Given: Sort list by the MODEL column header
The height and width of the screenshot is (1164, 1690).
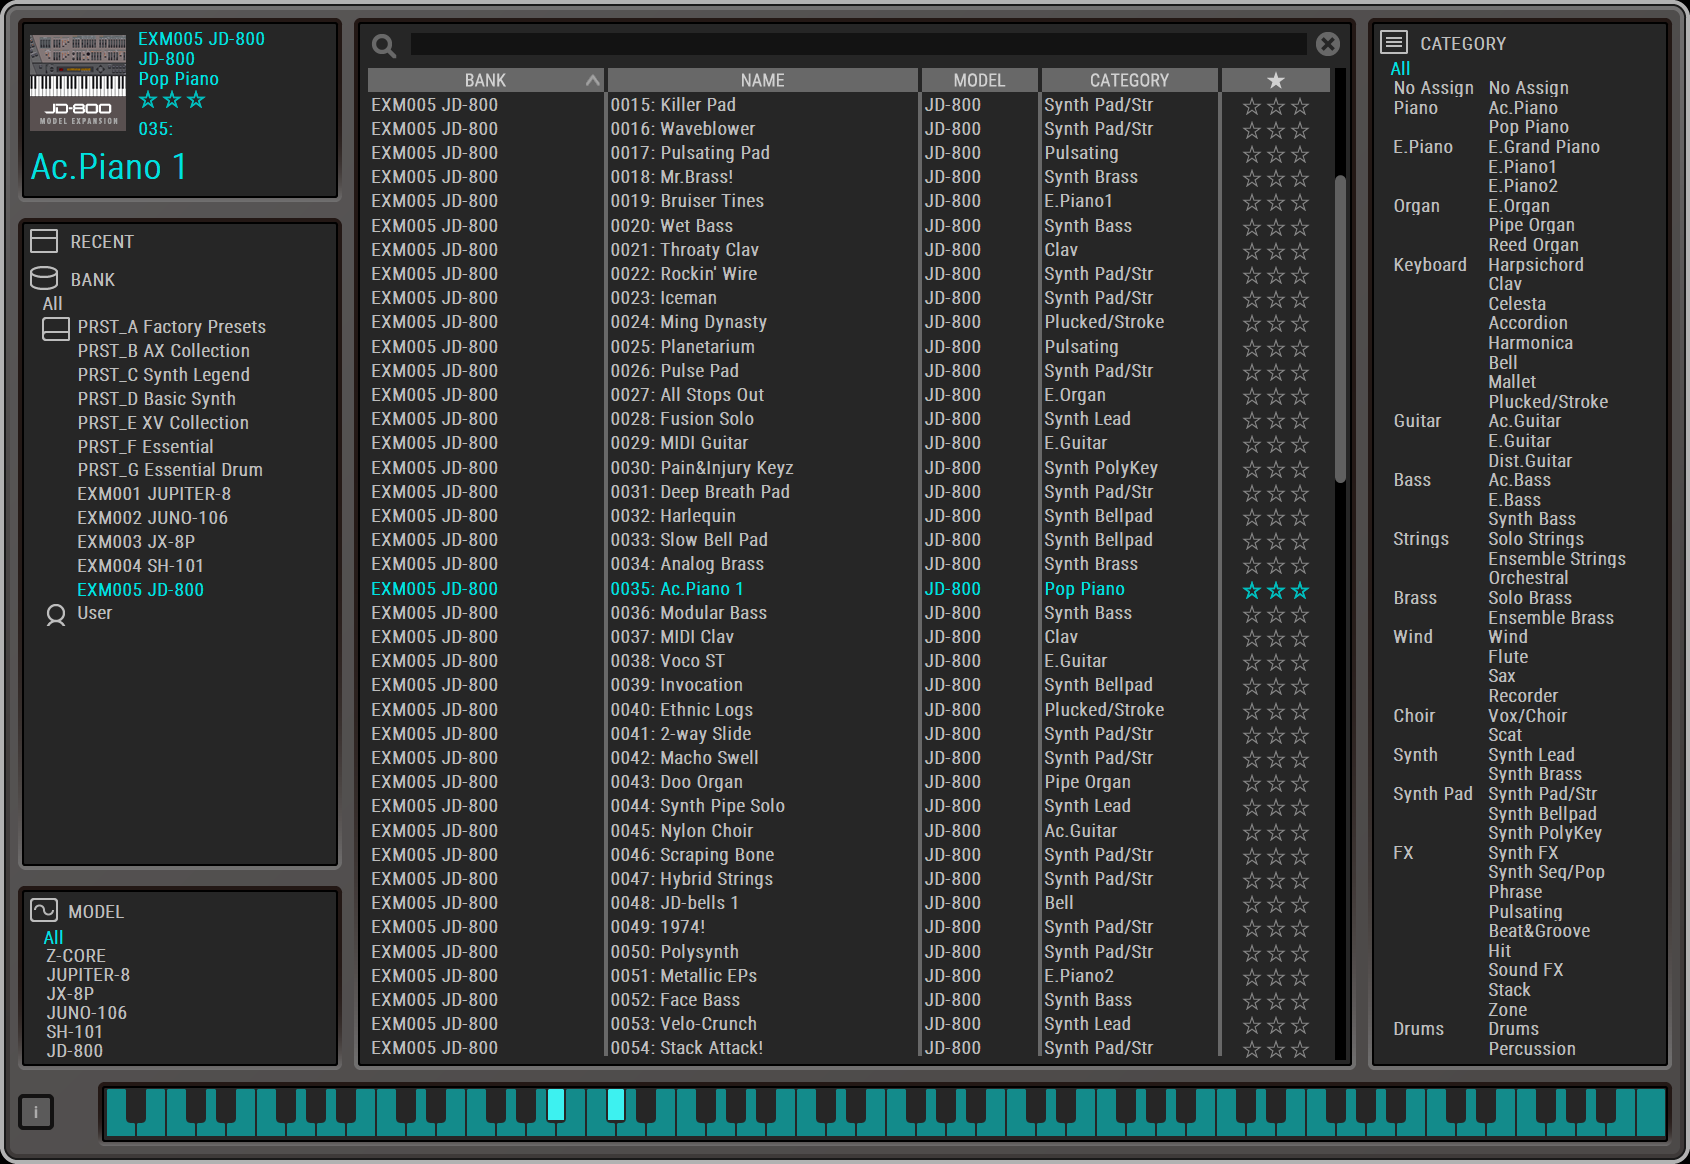Looking at the screenshot, I should coord(979,80).
